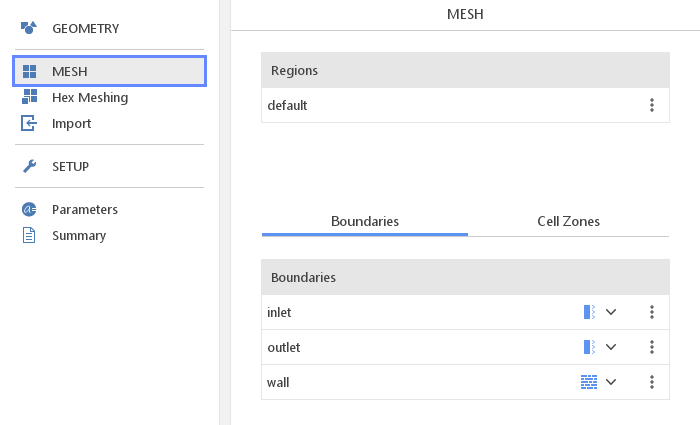
Task: Click the Setup wrench icon
Action: [29, 166]
